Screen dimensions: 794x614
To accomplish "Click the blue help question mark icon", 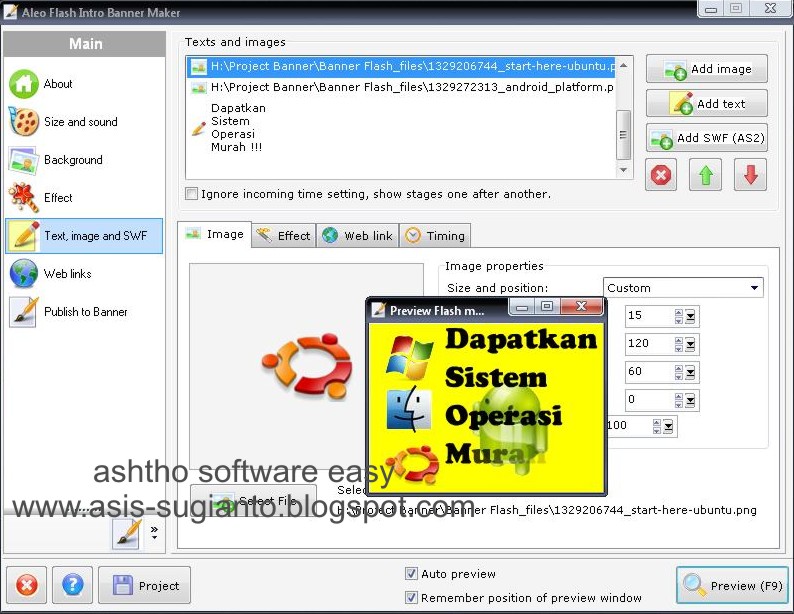I will pyautogui.click(x=72, y=585).
